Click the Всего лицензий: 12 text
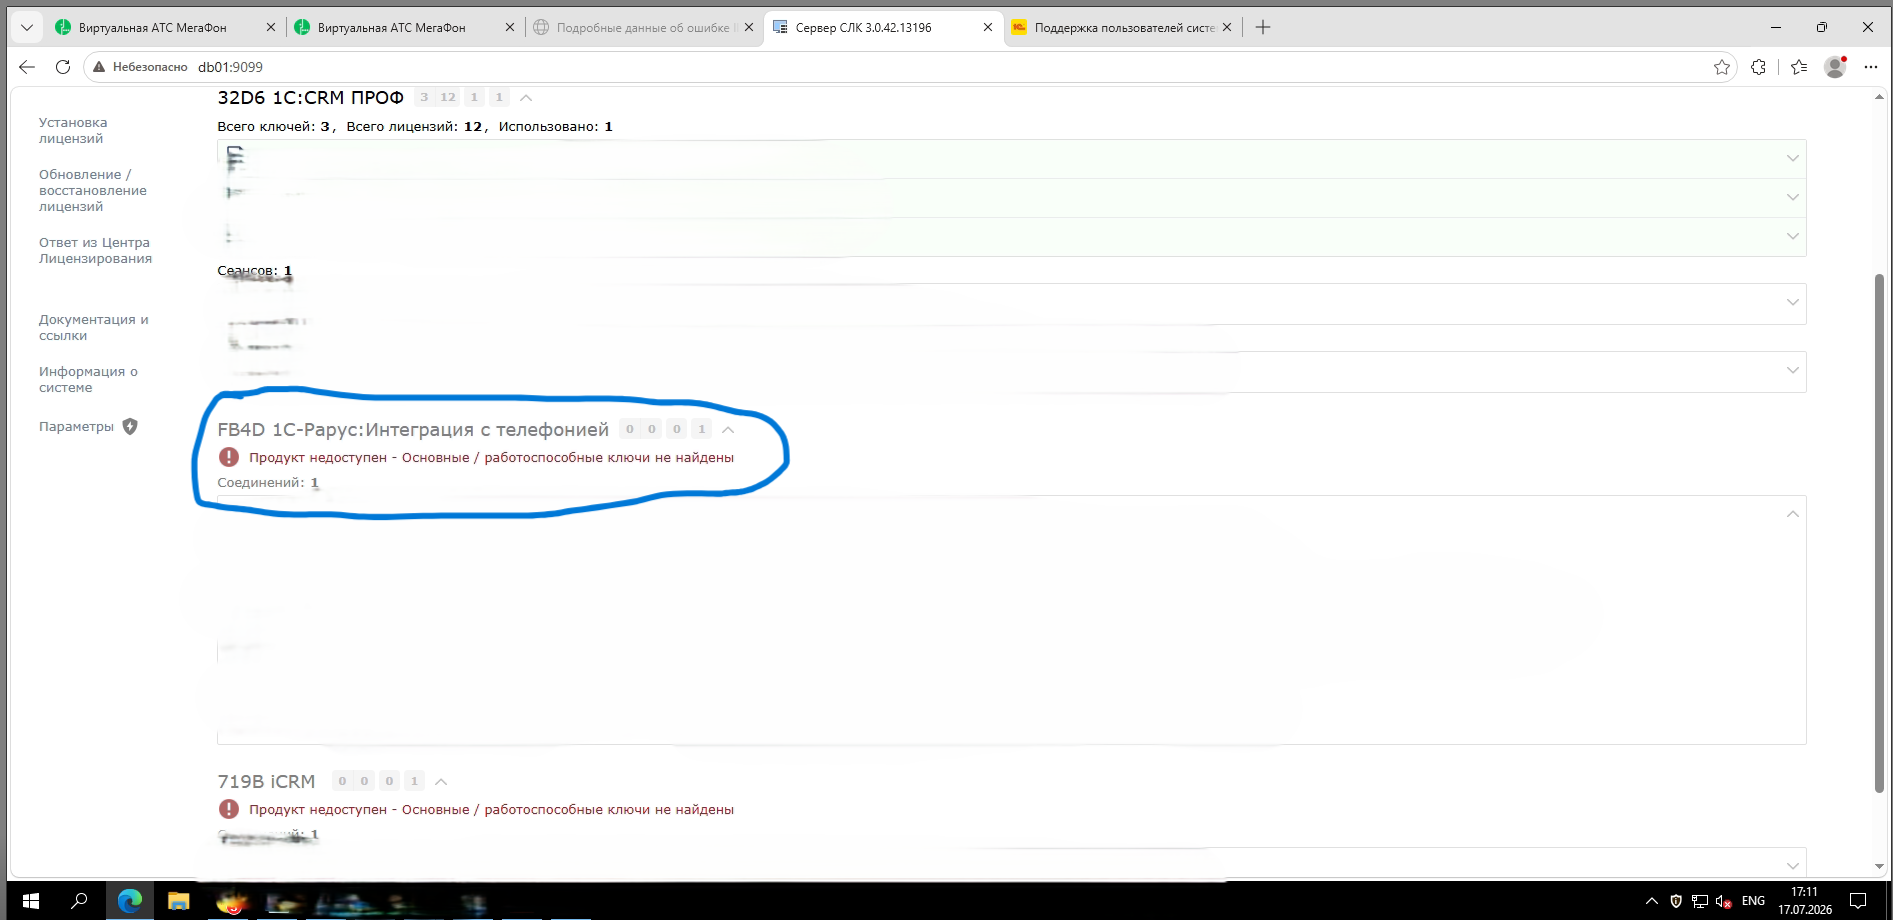The width and height of the screenshot is (1893, 920). point(415,126)
